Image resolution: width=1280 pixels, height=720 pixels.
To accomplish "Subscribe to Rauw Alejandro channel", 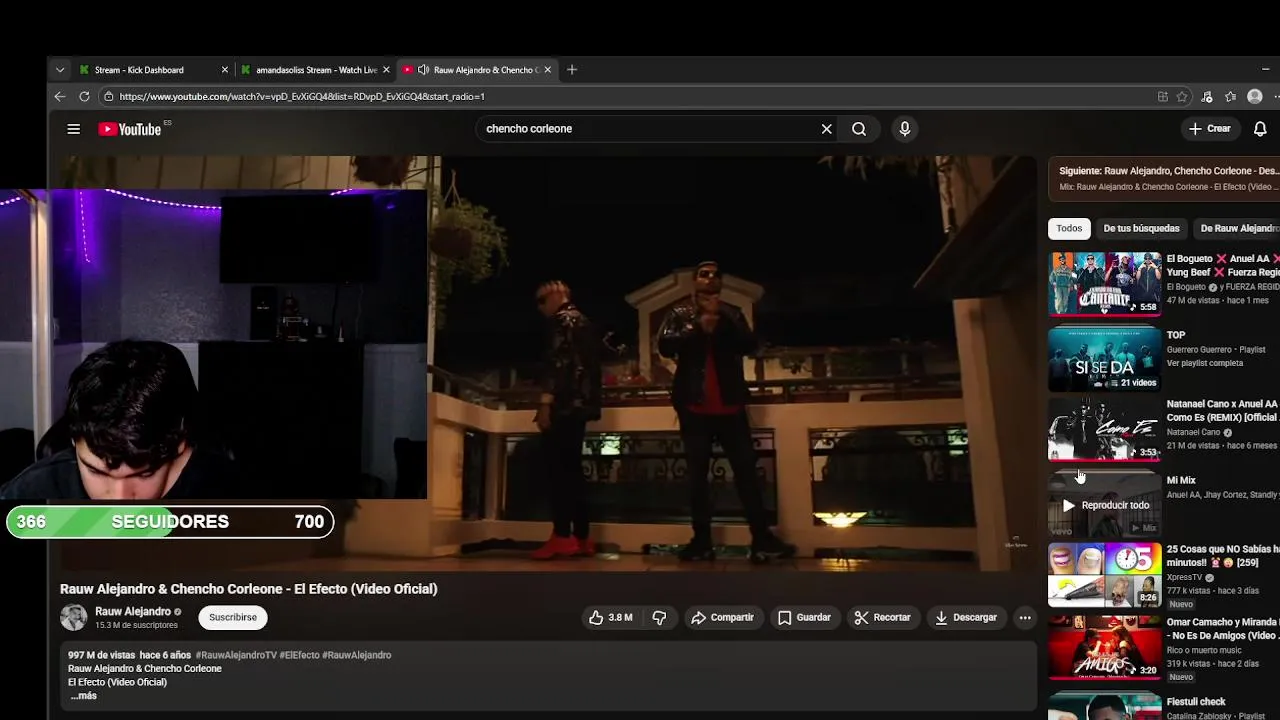I will (233, 618).
